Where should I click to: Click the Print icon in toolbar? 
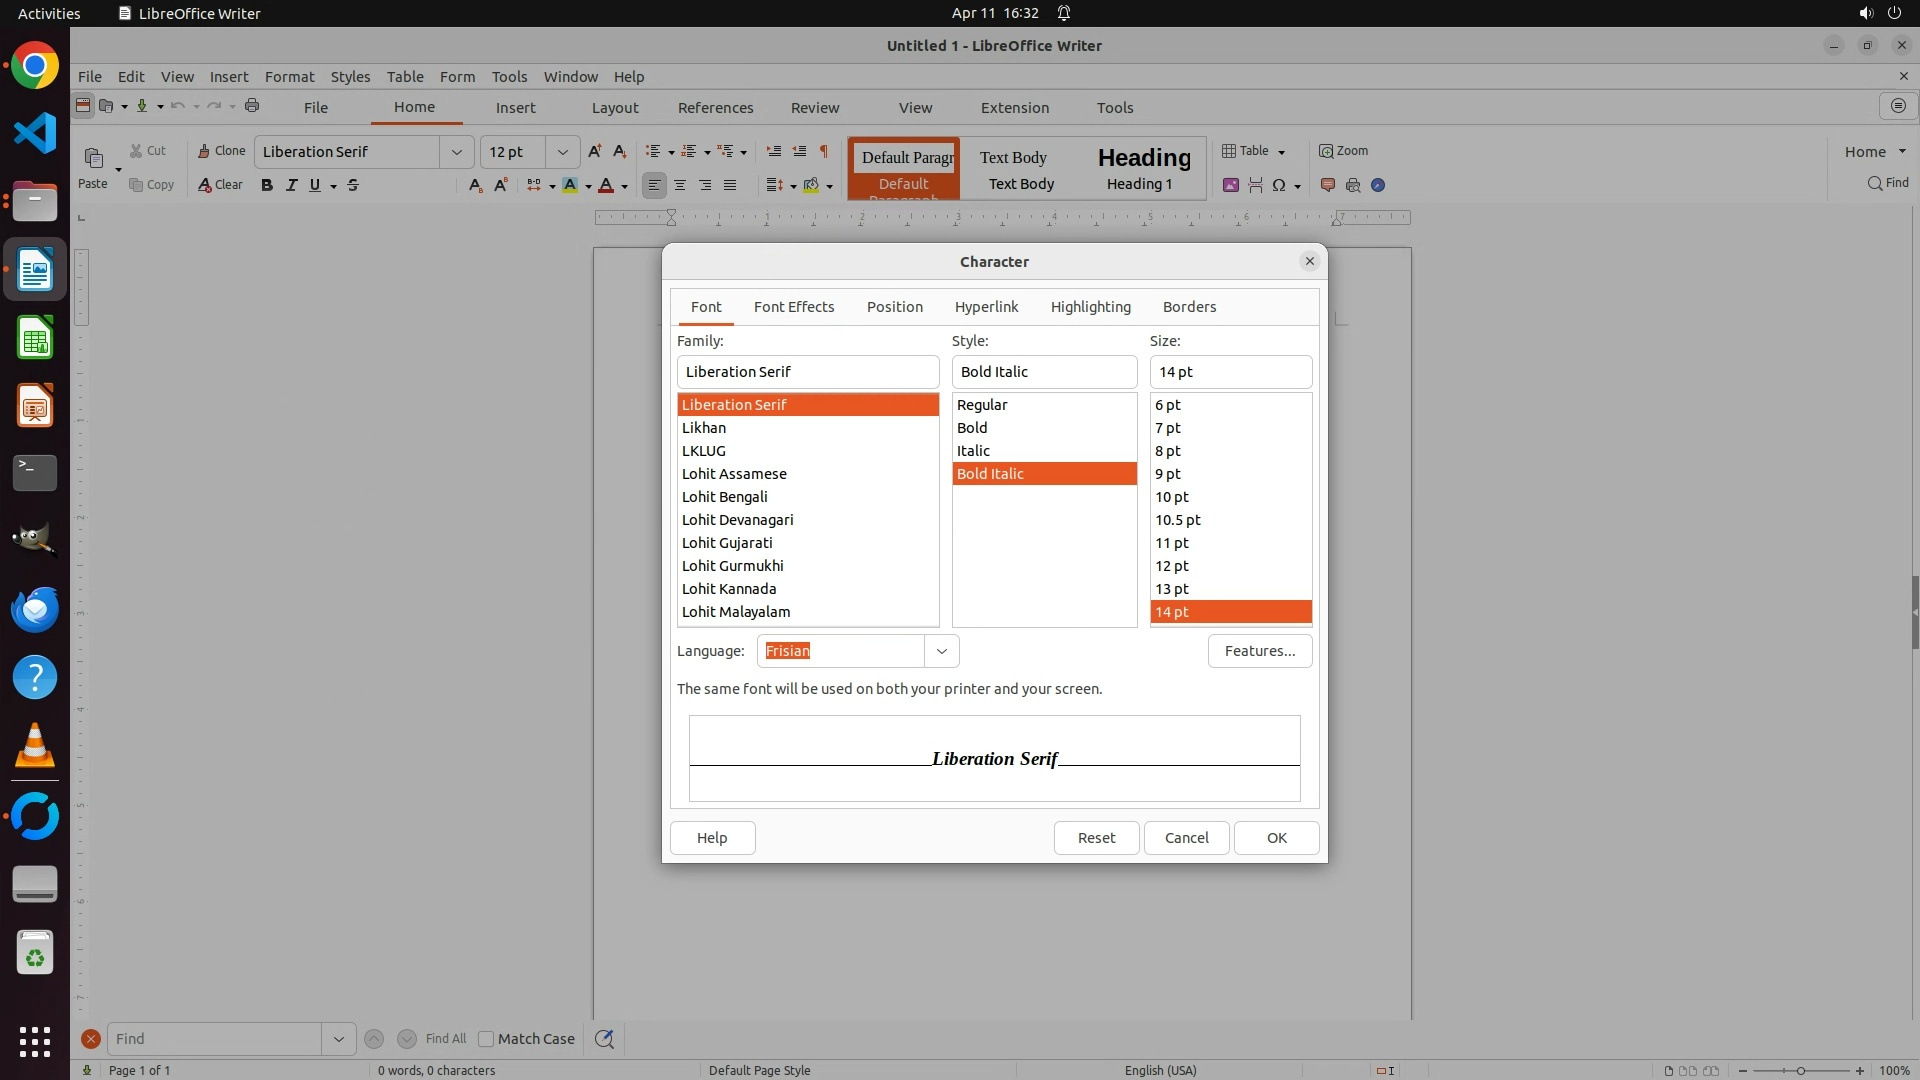[252, 106]
